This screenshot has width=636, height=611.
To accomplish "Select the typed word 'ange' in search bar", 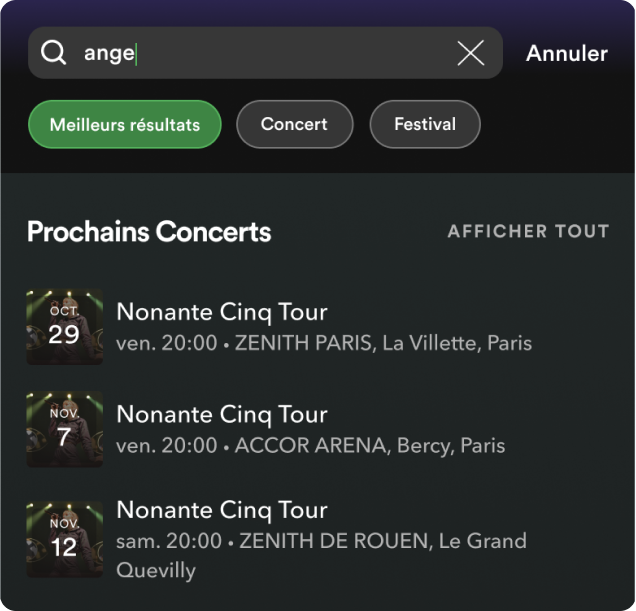I will [109, 54].
